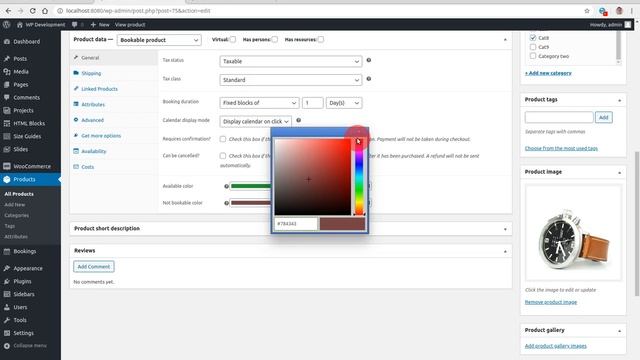Click the Dashboard sidebar icon
The height and width of the screenshot is (360, 640).
pos(7,42)
